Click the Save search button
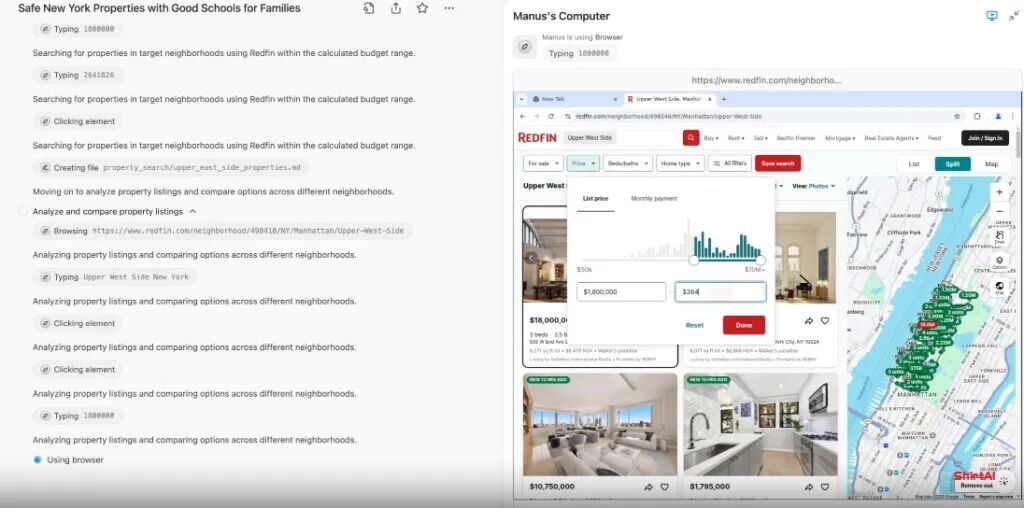This screenshot has height=508, width=1024. pos(778,163)
